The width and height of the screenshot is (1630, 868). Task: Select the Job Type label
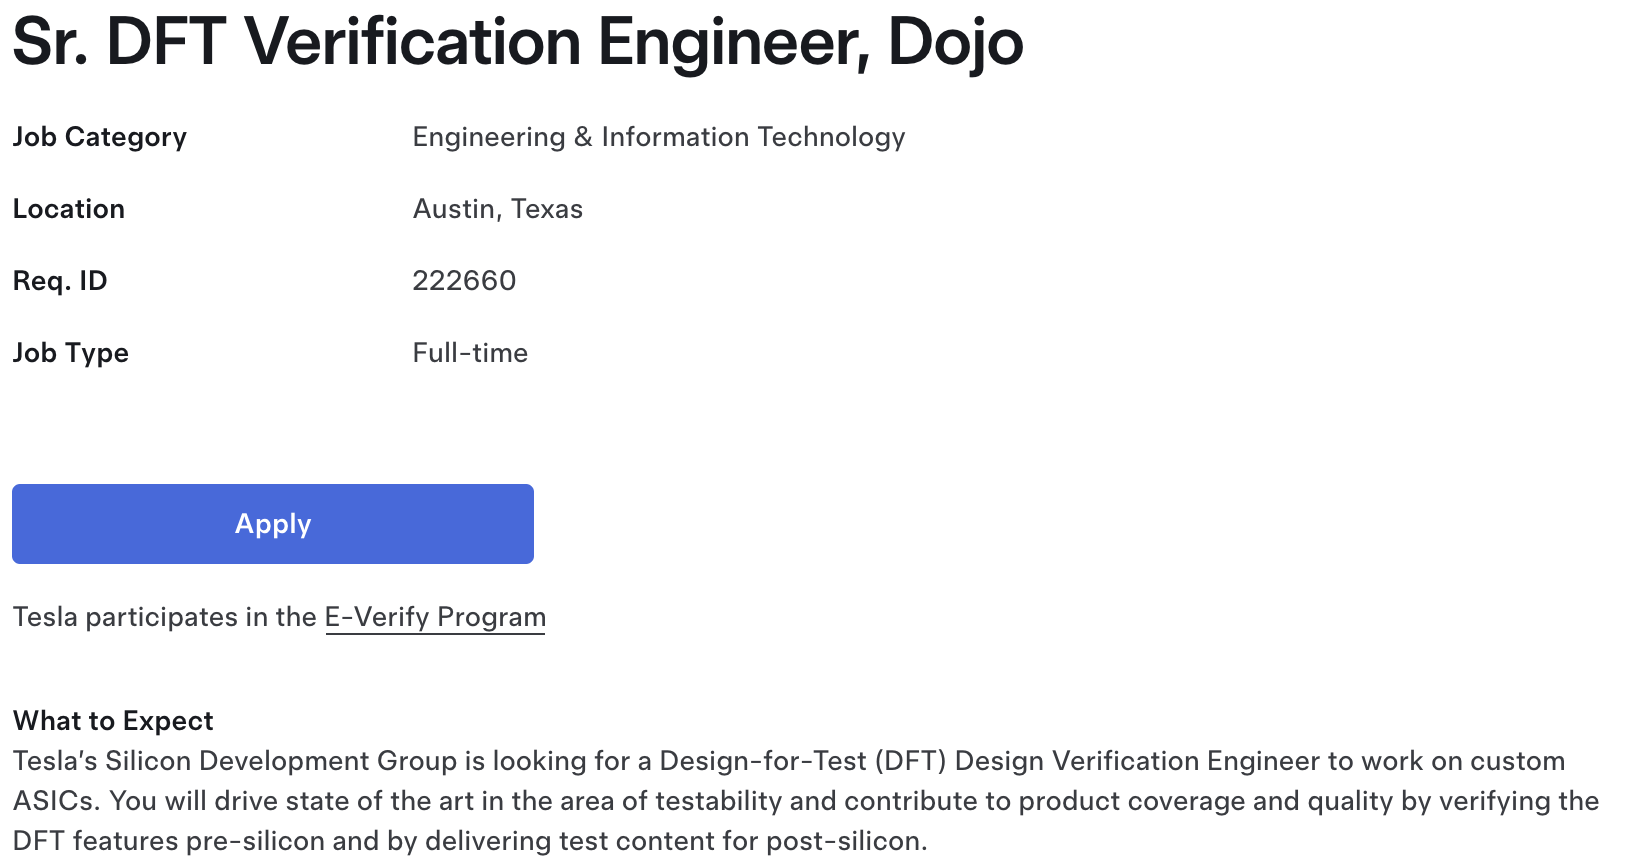(x=71, y=353)
